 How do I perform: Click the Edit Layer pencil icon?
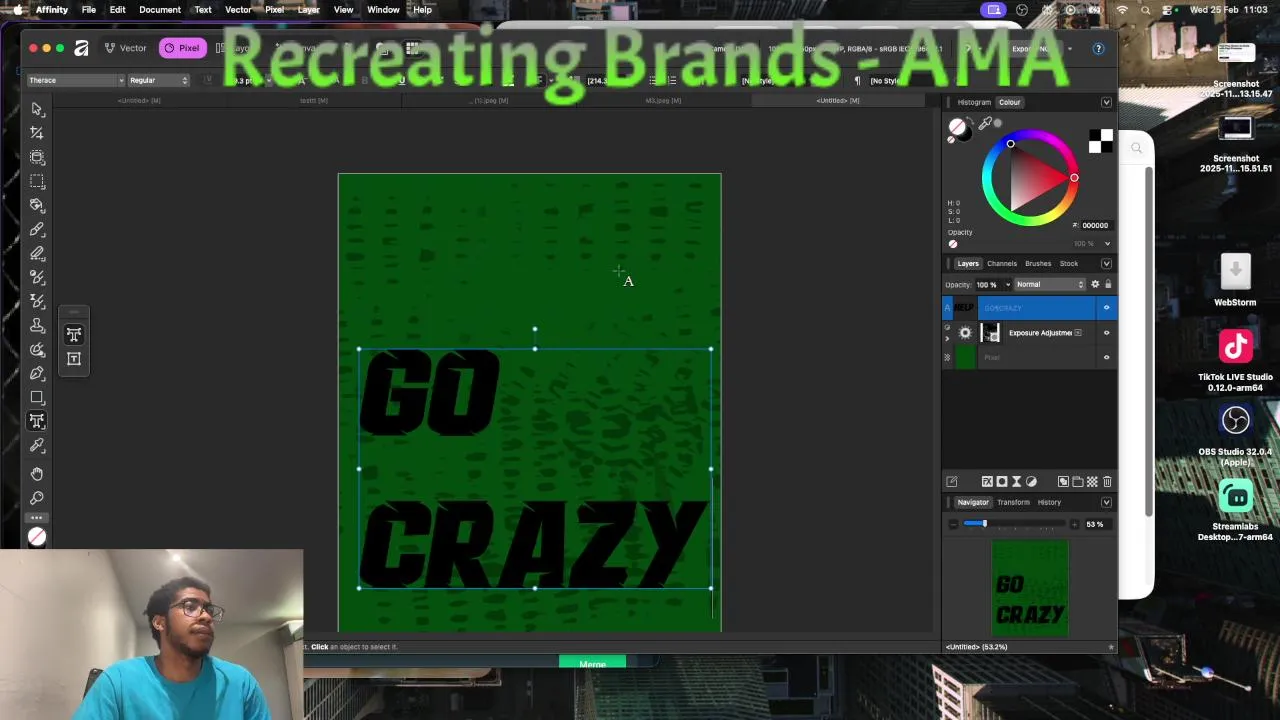952,482
